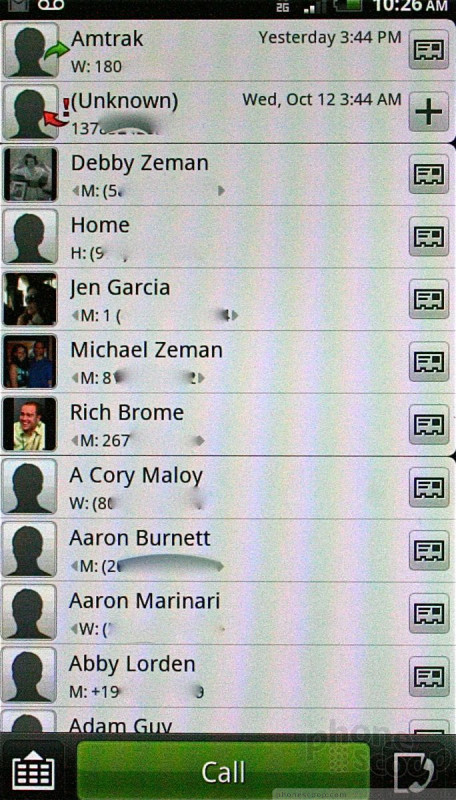
Task: Select the Aaron Burnett contact entry
Action: click(227, 550)
